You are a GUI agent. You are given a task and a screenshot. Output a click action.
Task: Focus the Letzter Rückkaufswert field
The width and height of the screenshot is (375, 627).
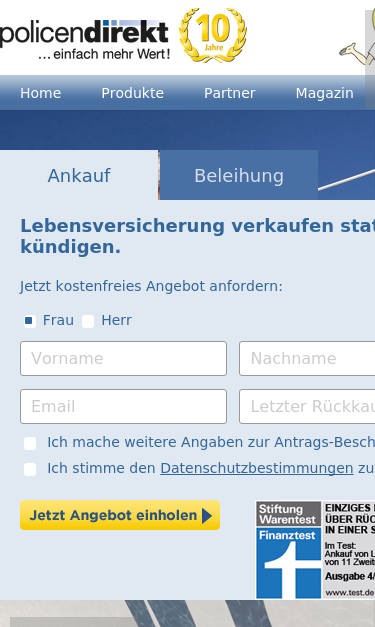point(307,407)
